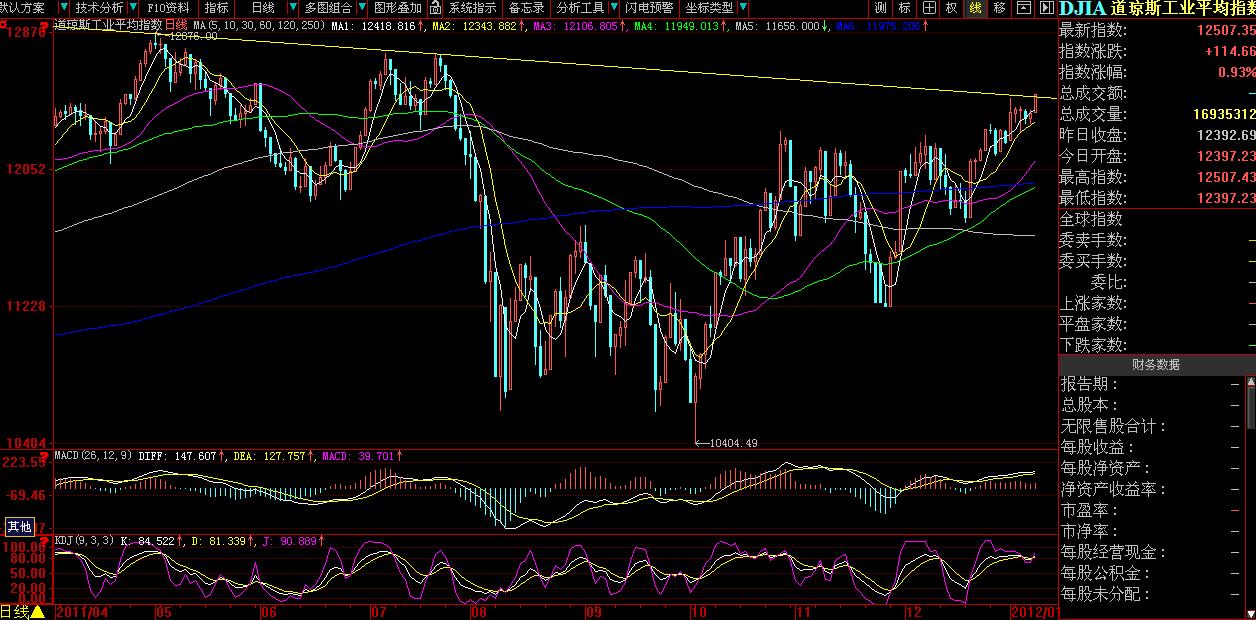The height and width of the screenshot is (620, 1256).
Task: Open the 分析工具 toolbar button
Action: 580,8
